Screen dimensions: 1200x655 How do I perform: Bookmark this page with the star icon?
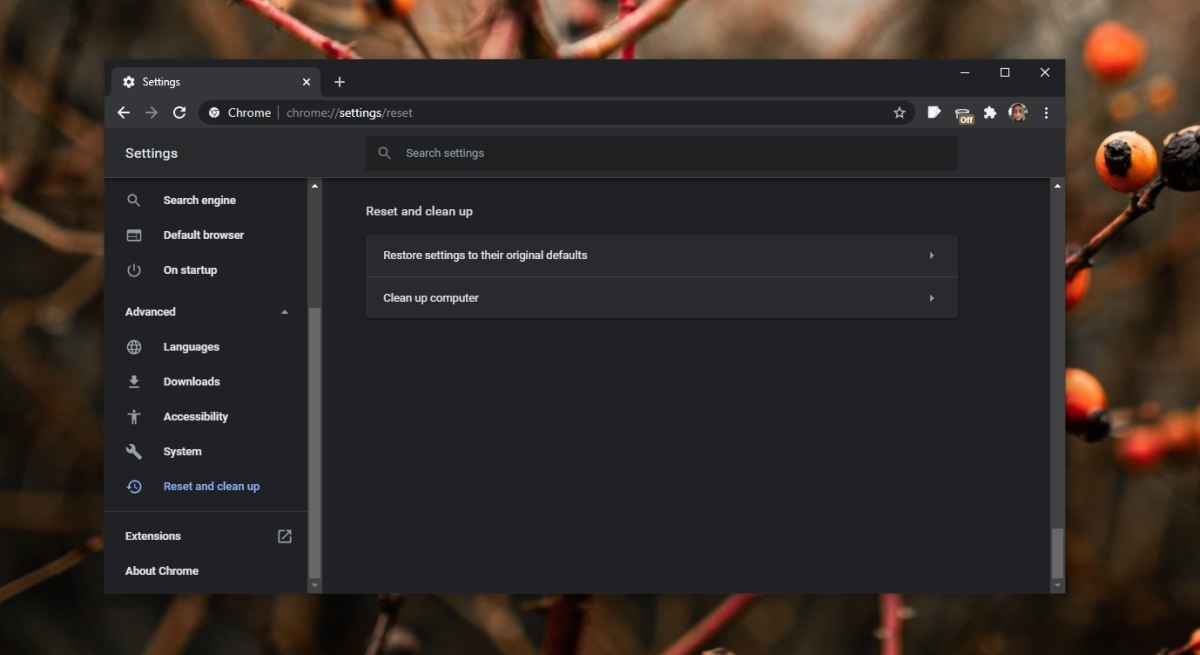tap(899, 113)
